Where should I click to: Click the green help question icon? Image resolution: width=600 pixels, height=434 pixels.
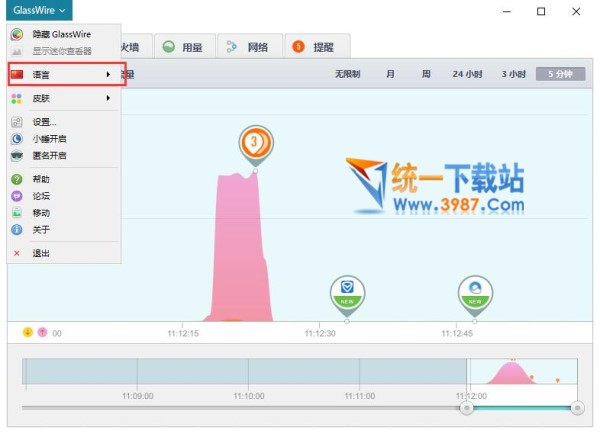(x=16, y=179)
